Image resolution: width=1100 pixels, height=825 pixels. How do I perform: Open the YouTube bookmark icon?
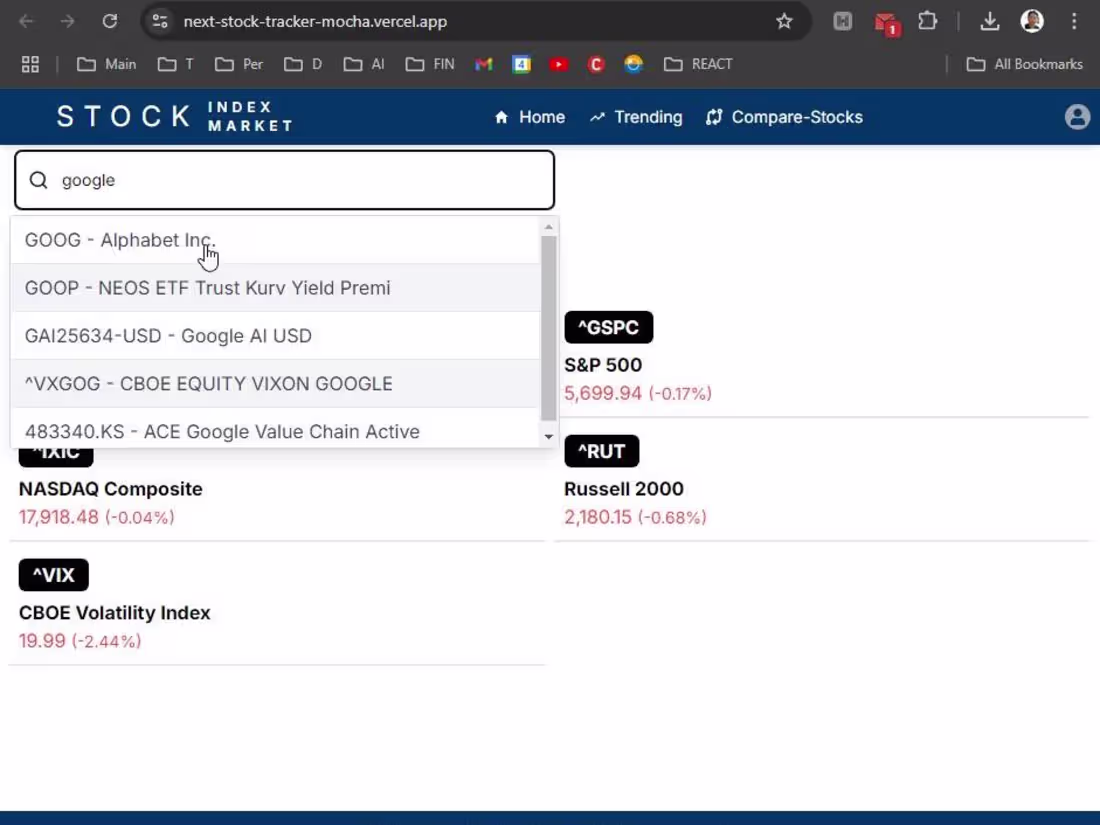(559, 65)
